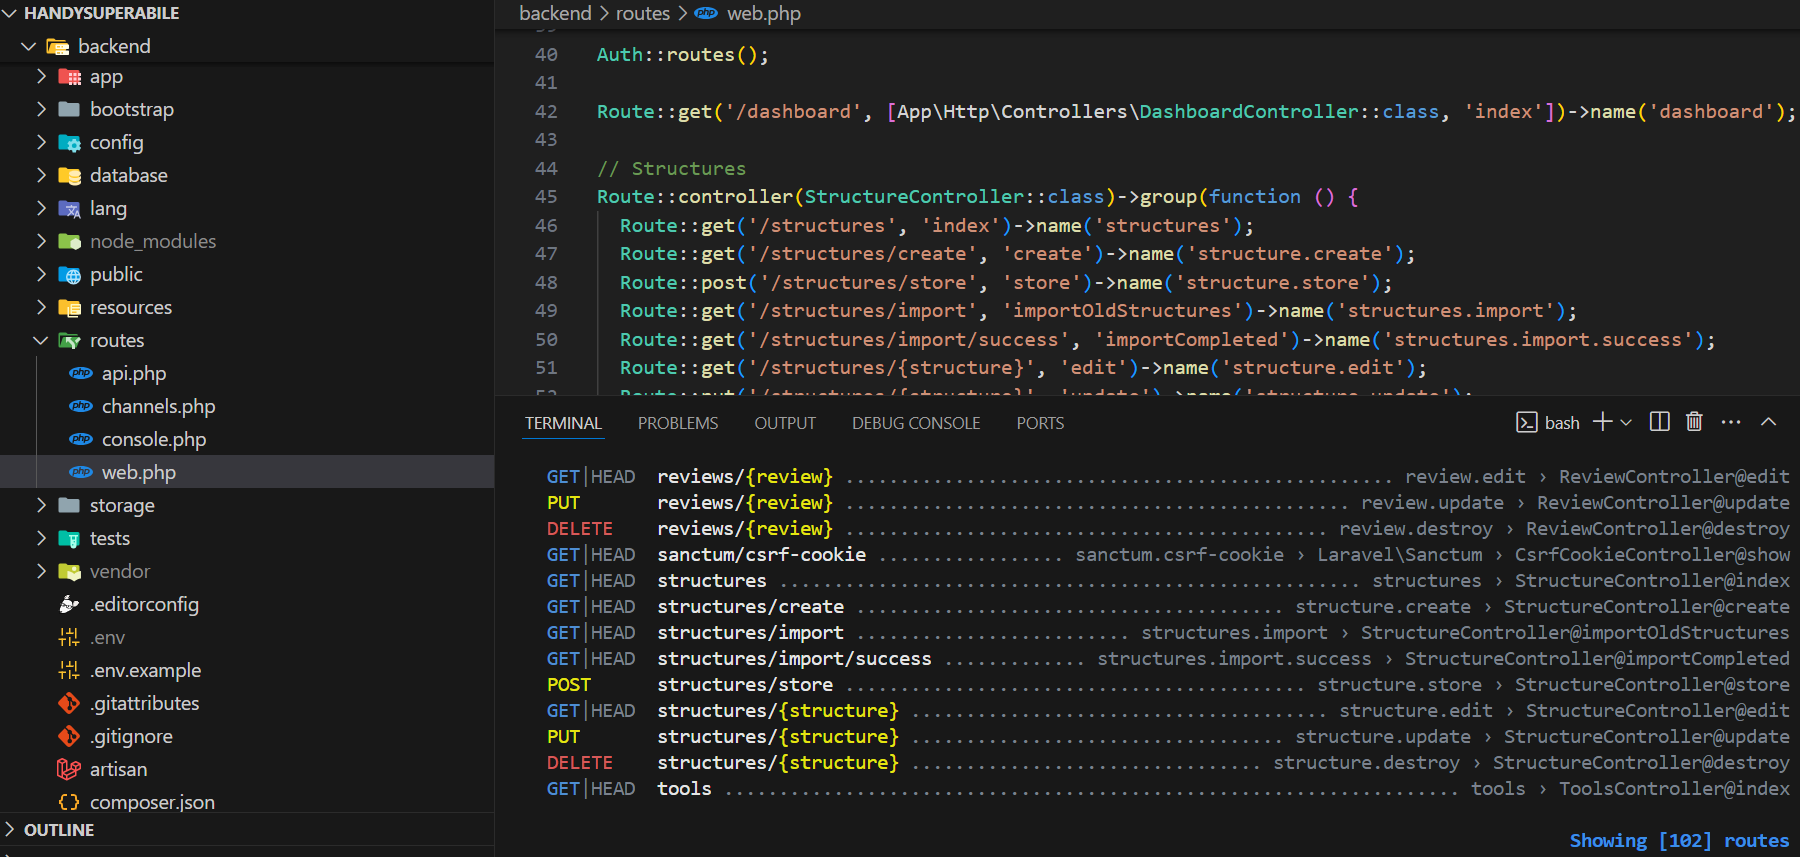The width and height of the screenshot is (1800, 857).
Task: Collapse the backend folder
Action: point(29,46)
